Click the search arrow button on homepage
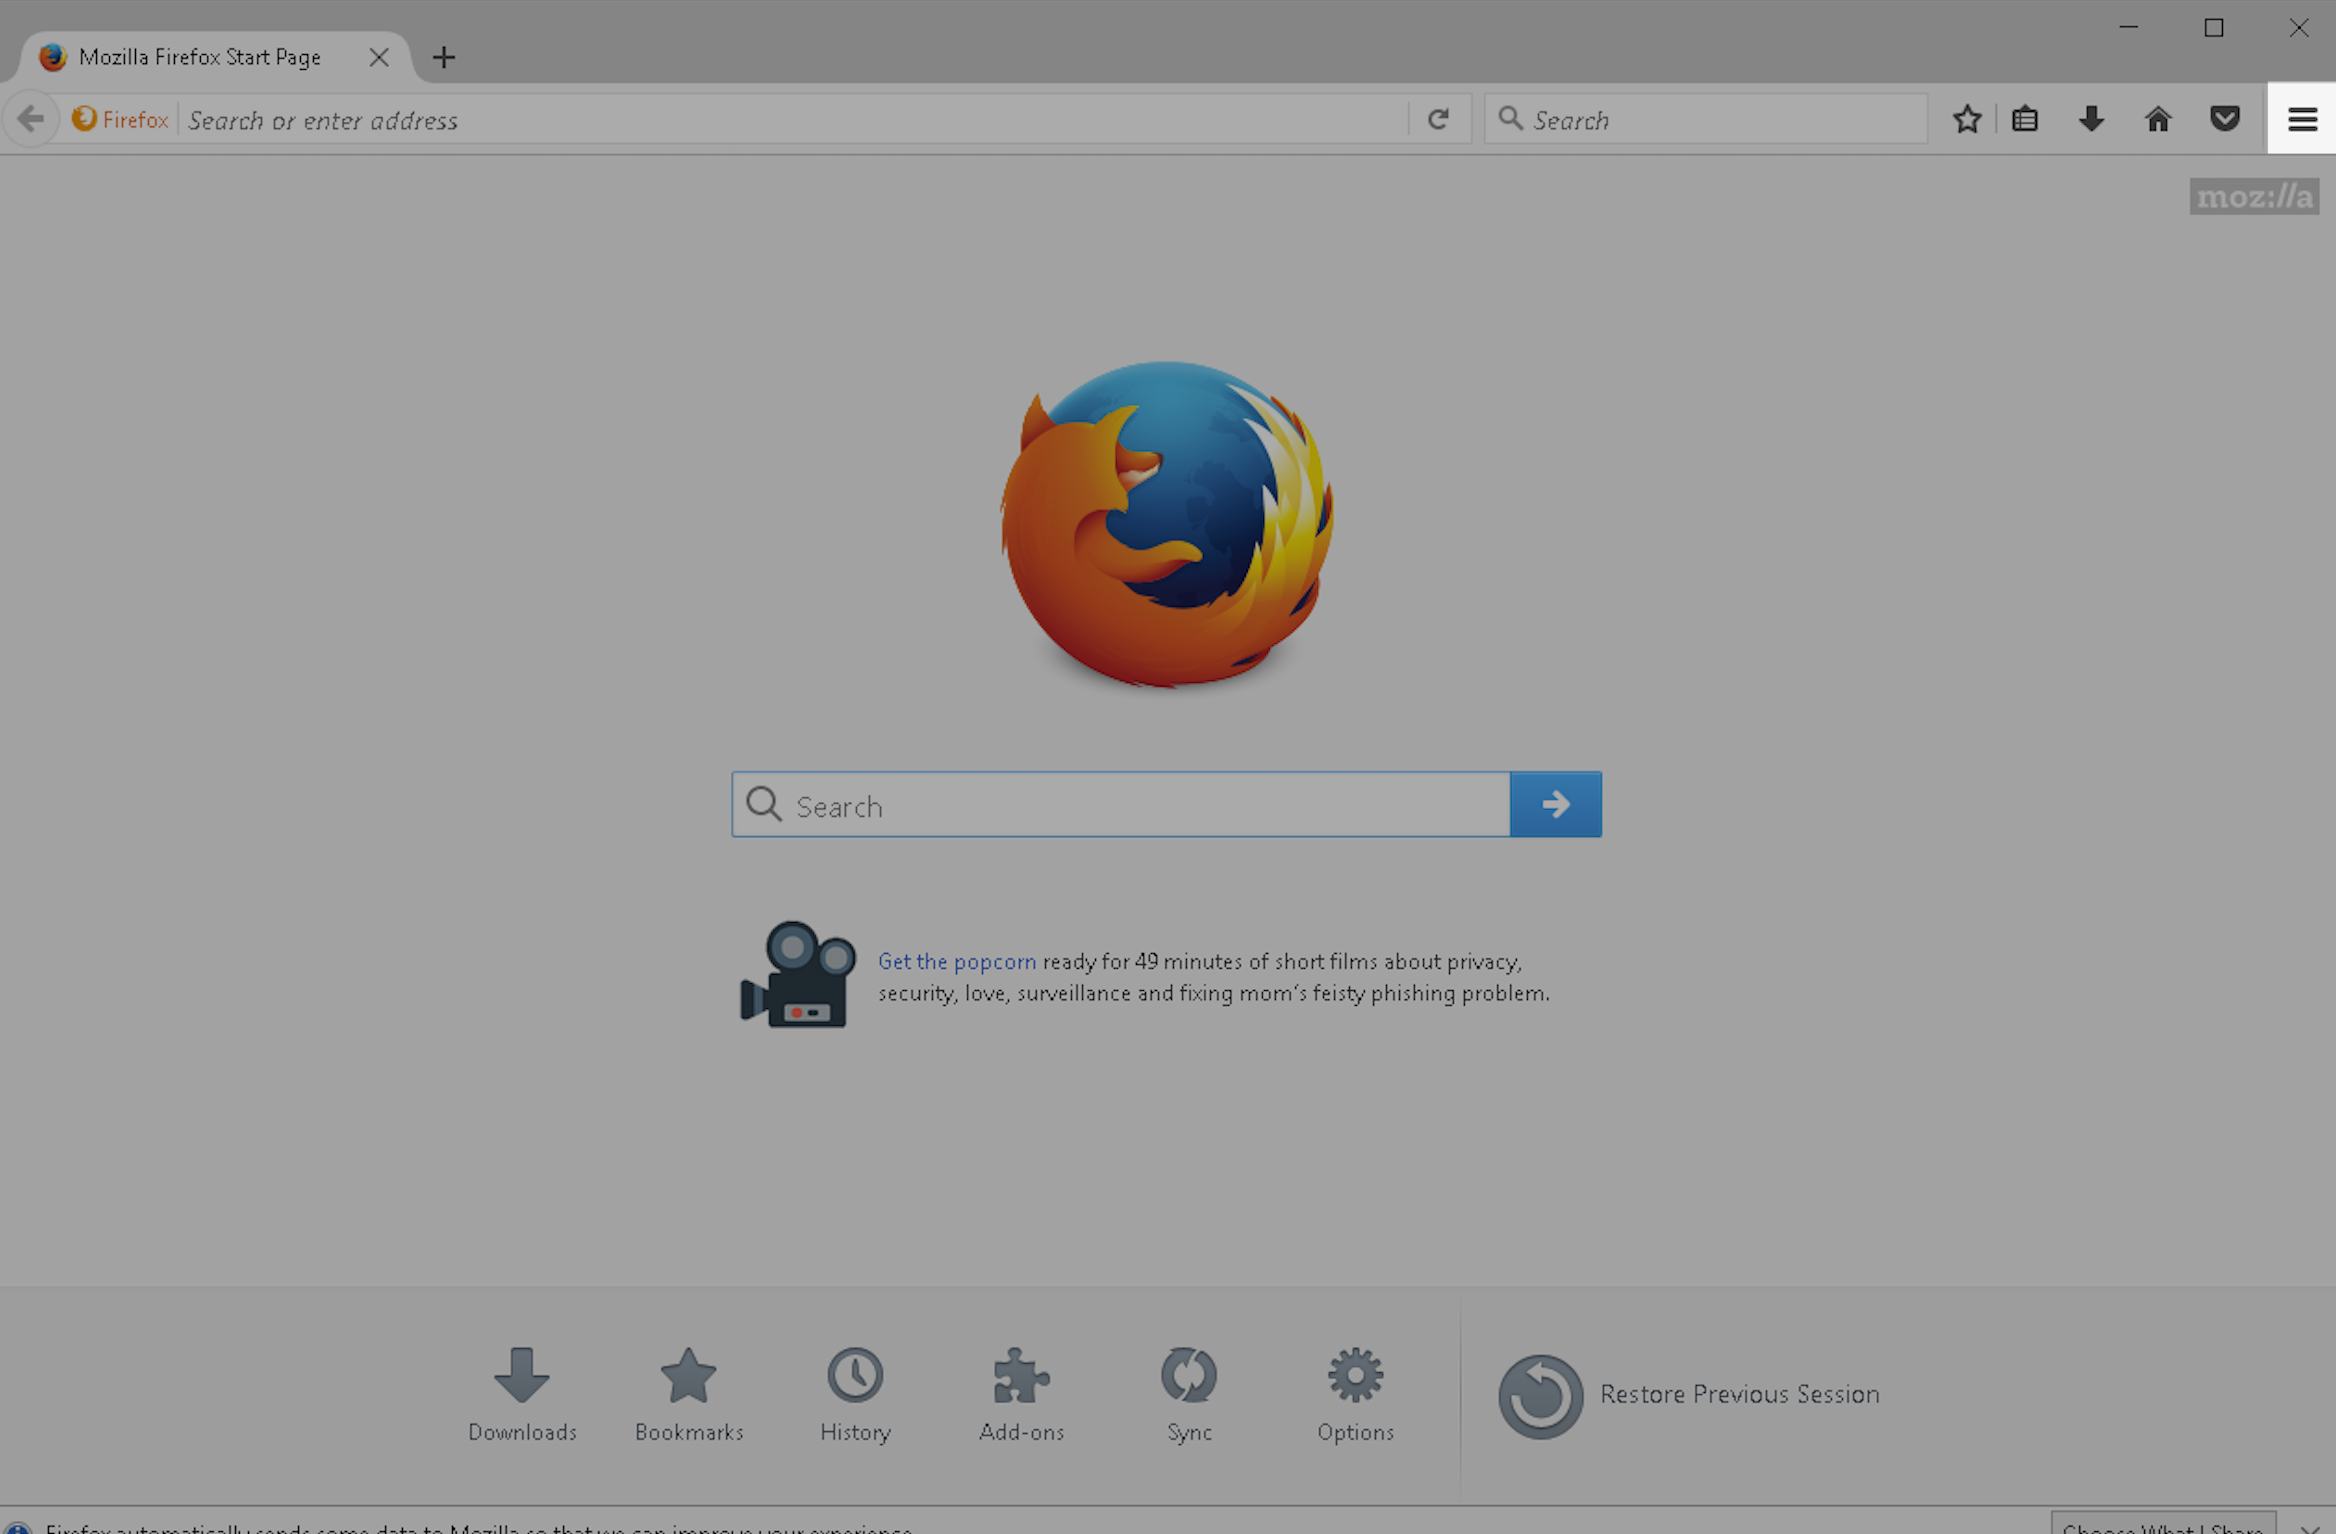 [1556, 805]
